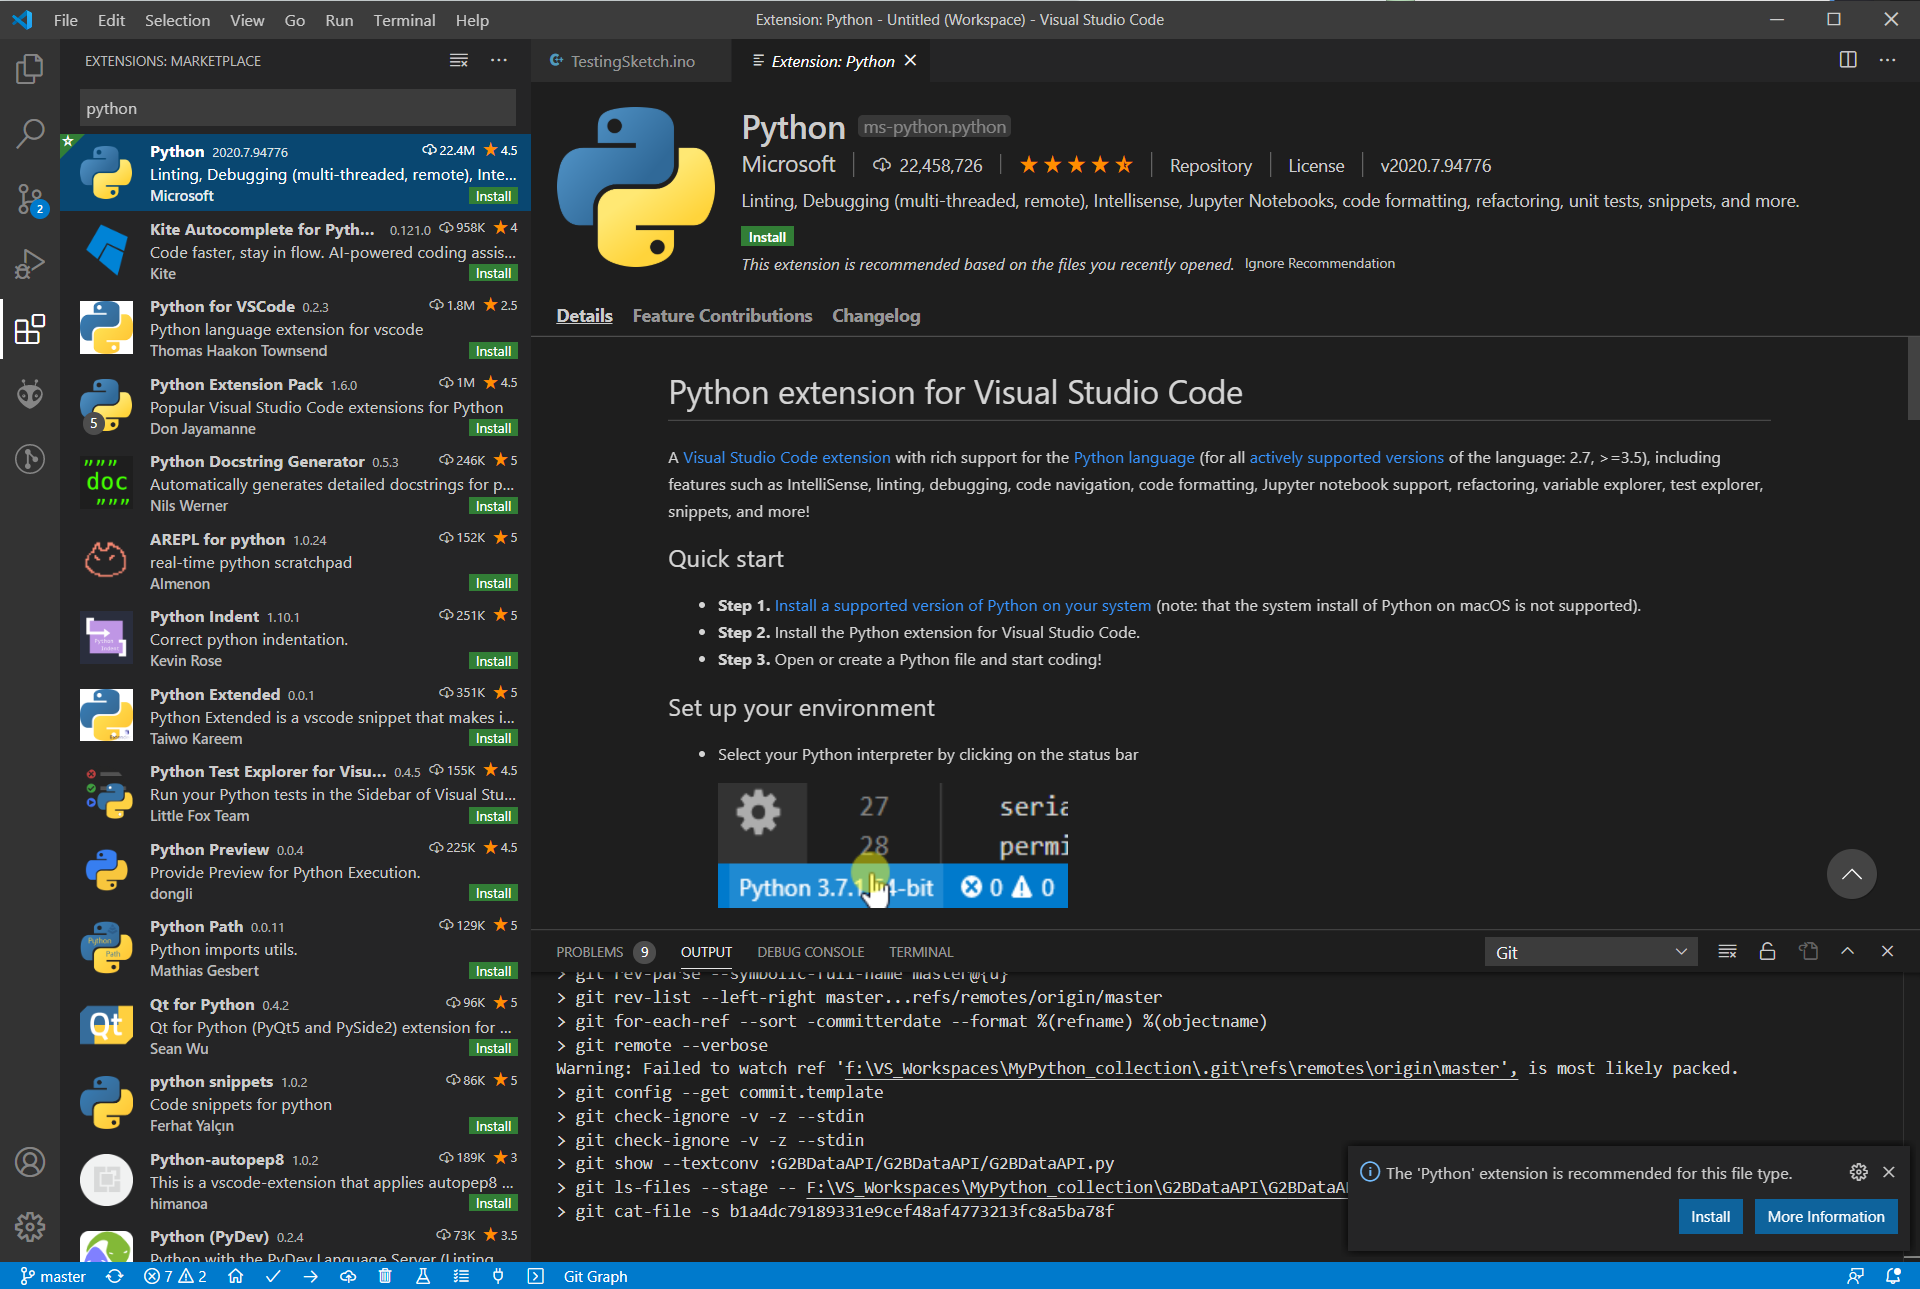
Task: Open the Terminal menu in menu bar
Action: point(404,20)
